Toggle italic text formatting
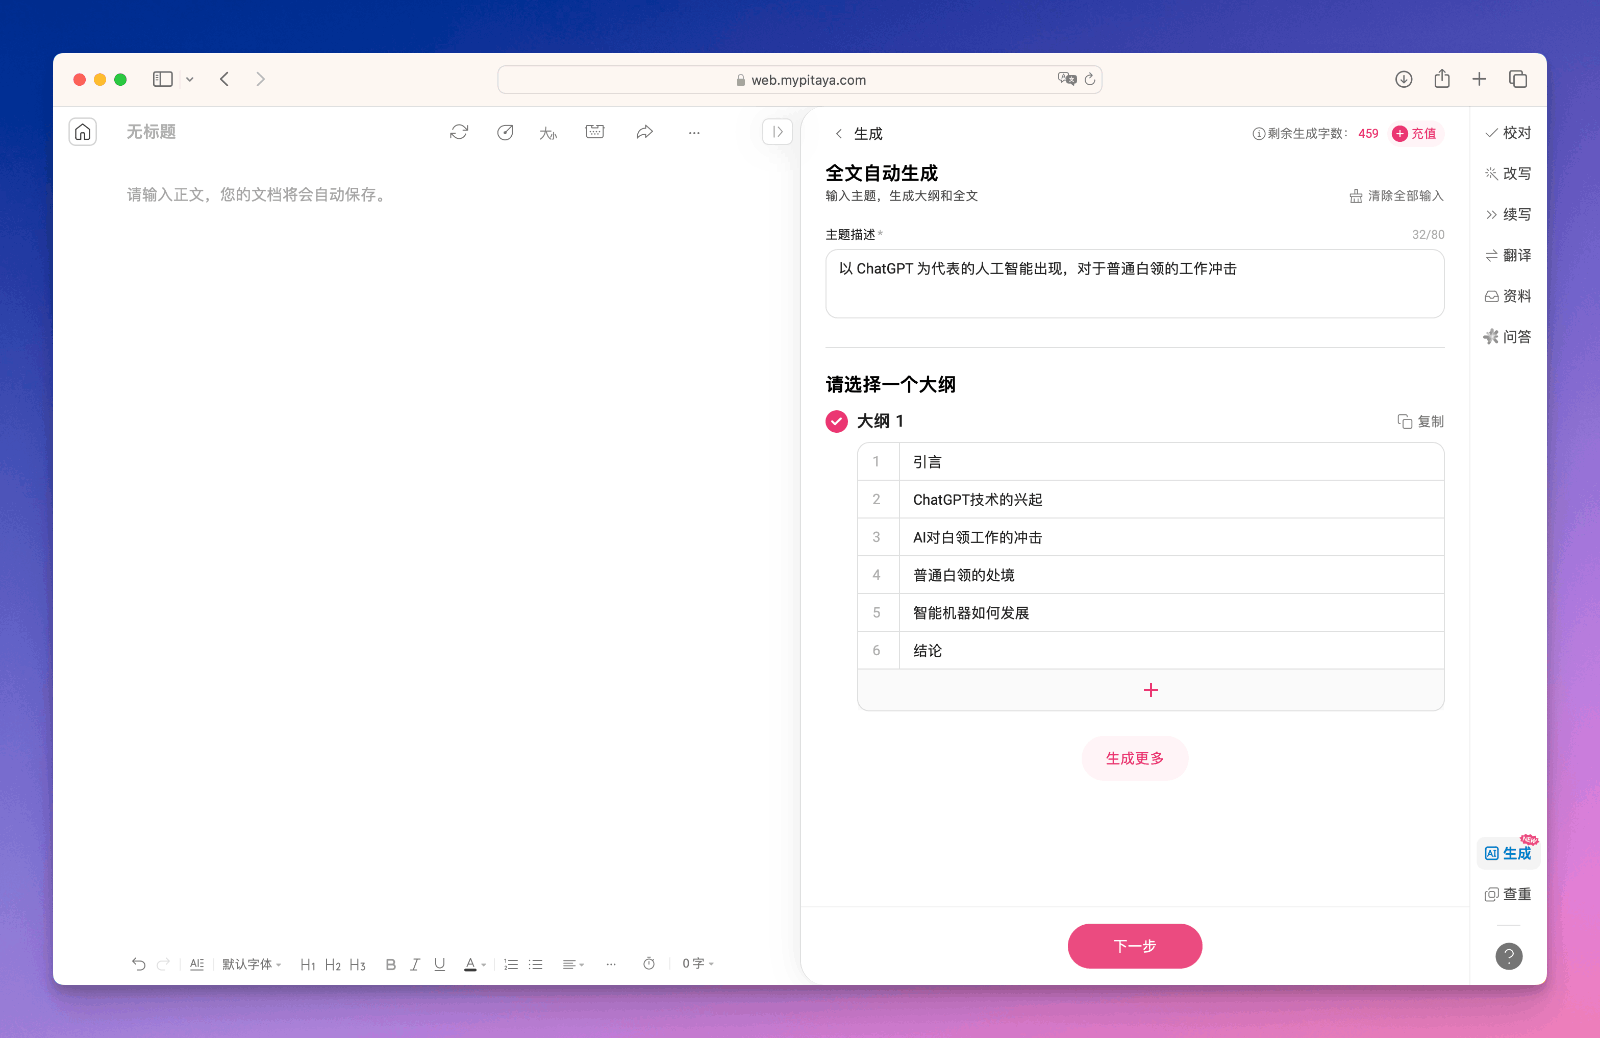Image resolution: width=1600 pixels, height=1038 pixels. tap(415, 964)
